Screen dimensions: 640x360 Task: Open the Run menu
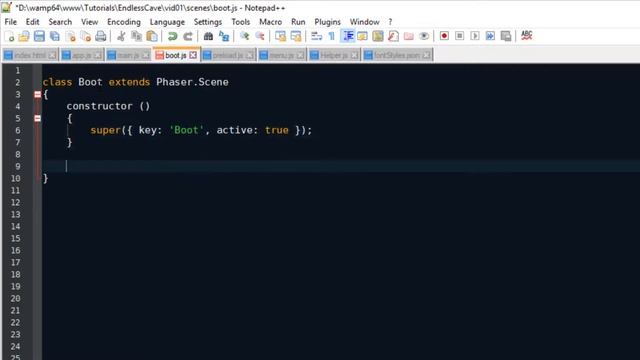click(x=298, y=22)
